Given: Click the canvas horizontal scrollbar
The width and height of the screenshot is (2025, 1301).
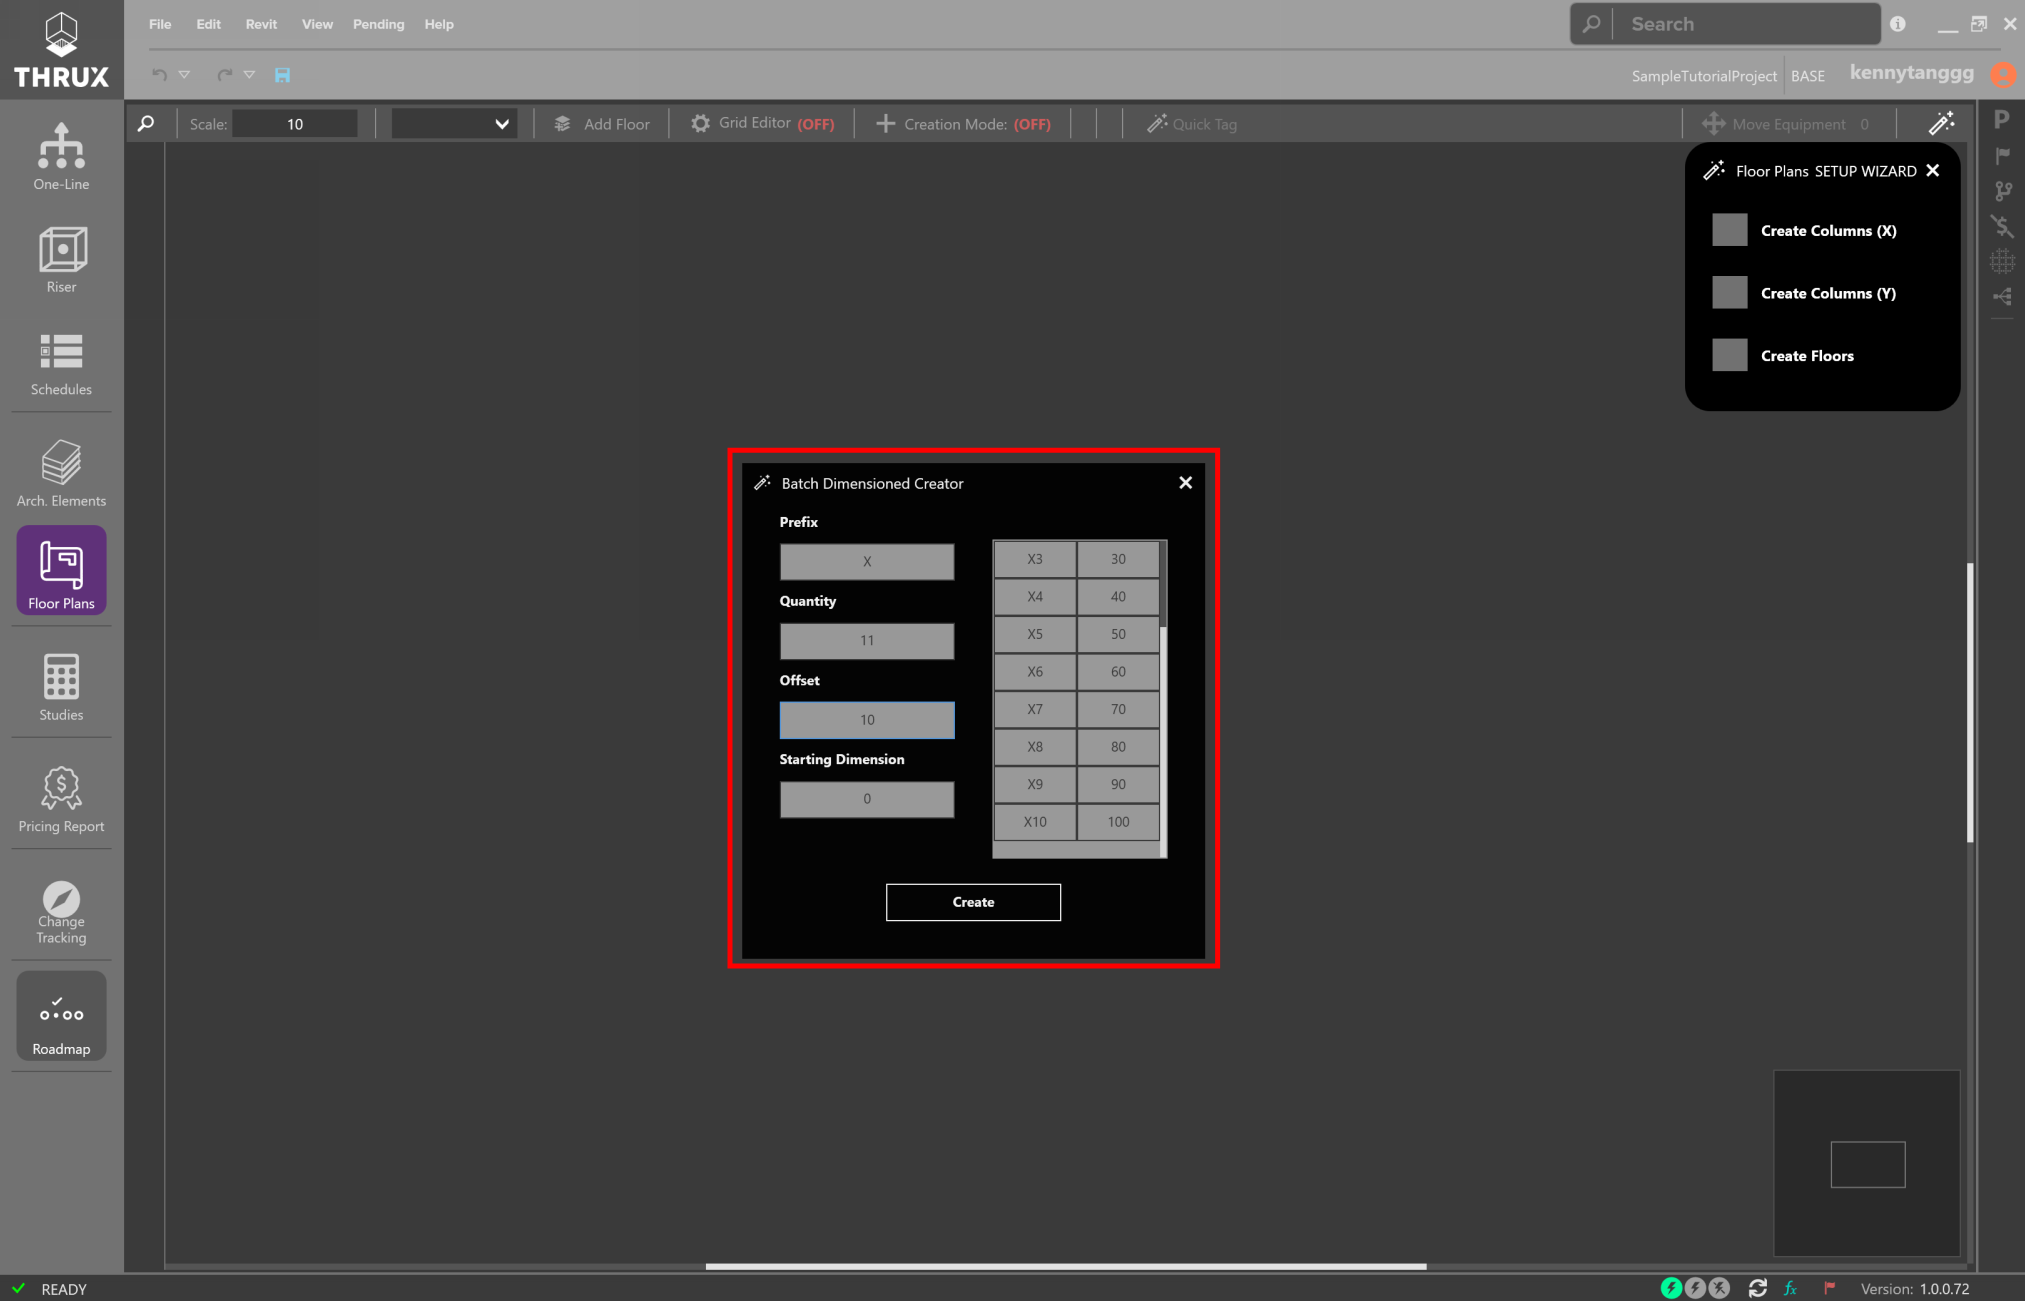Looking at the screenshot, I should tap(1065, 1266).
